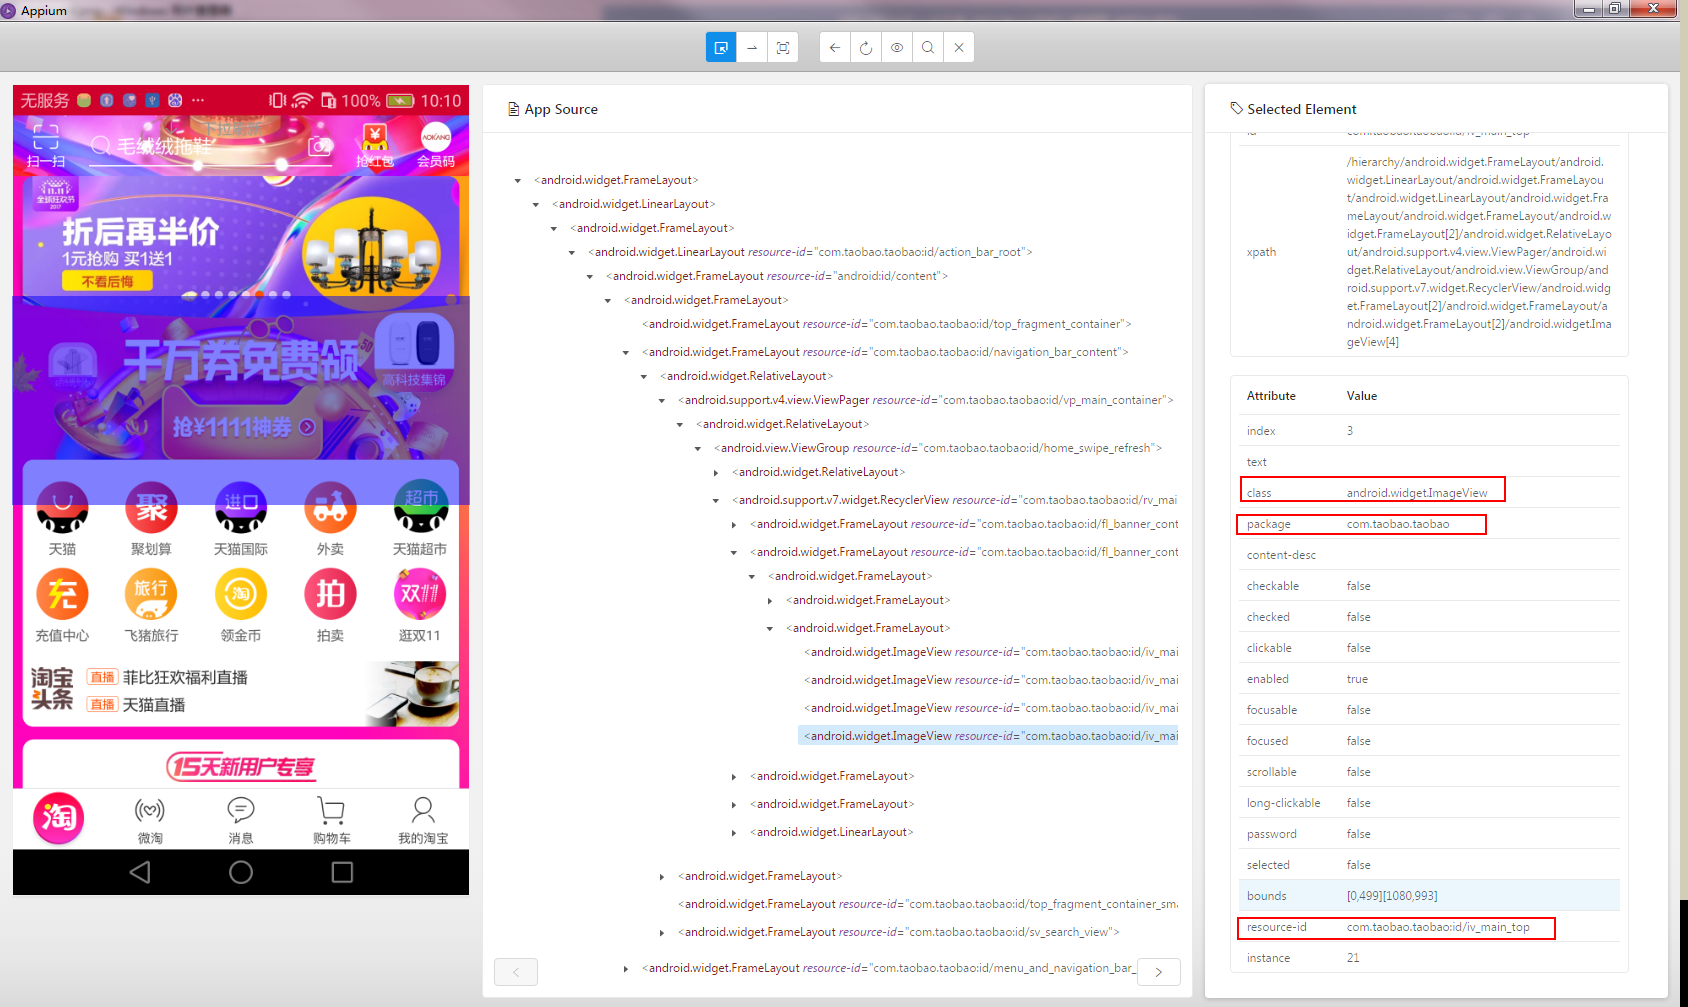The height and width of the screenshot is (1007, 1688).
Task: Tap the 菲比狂欢福利直播 headline
Action: pos(185,677)
